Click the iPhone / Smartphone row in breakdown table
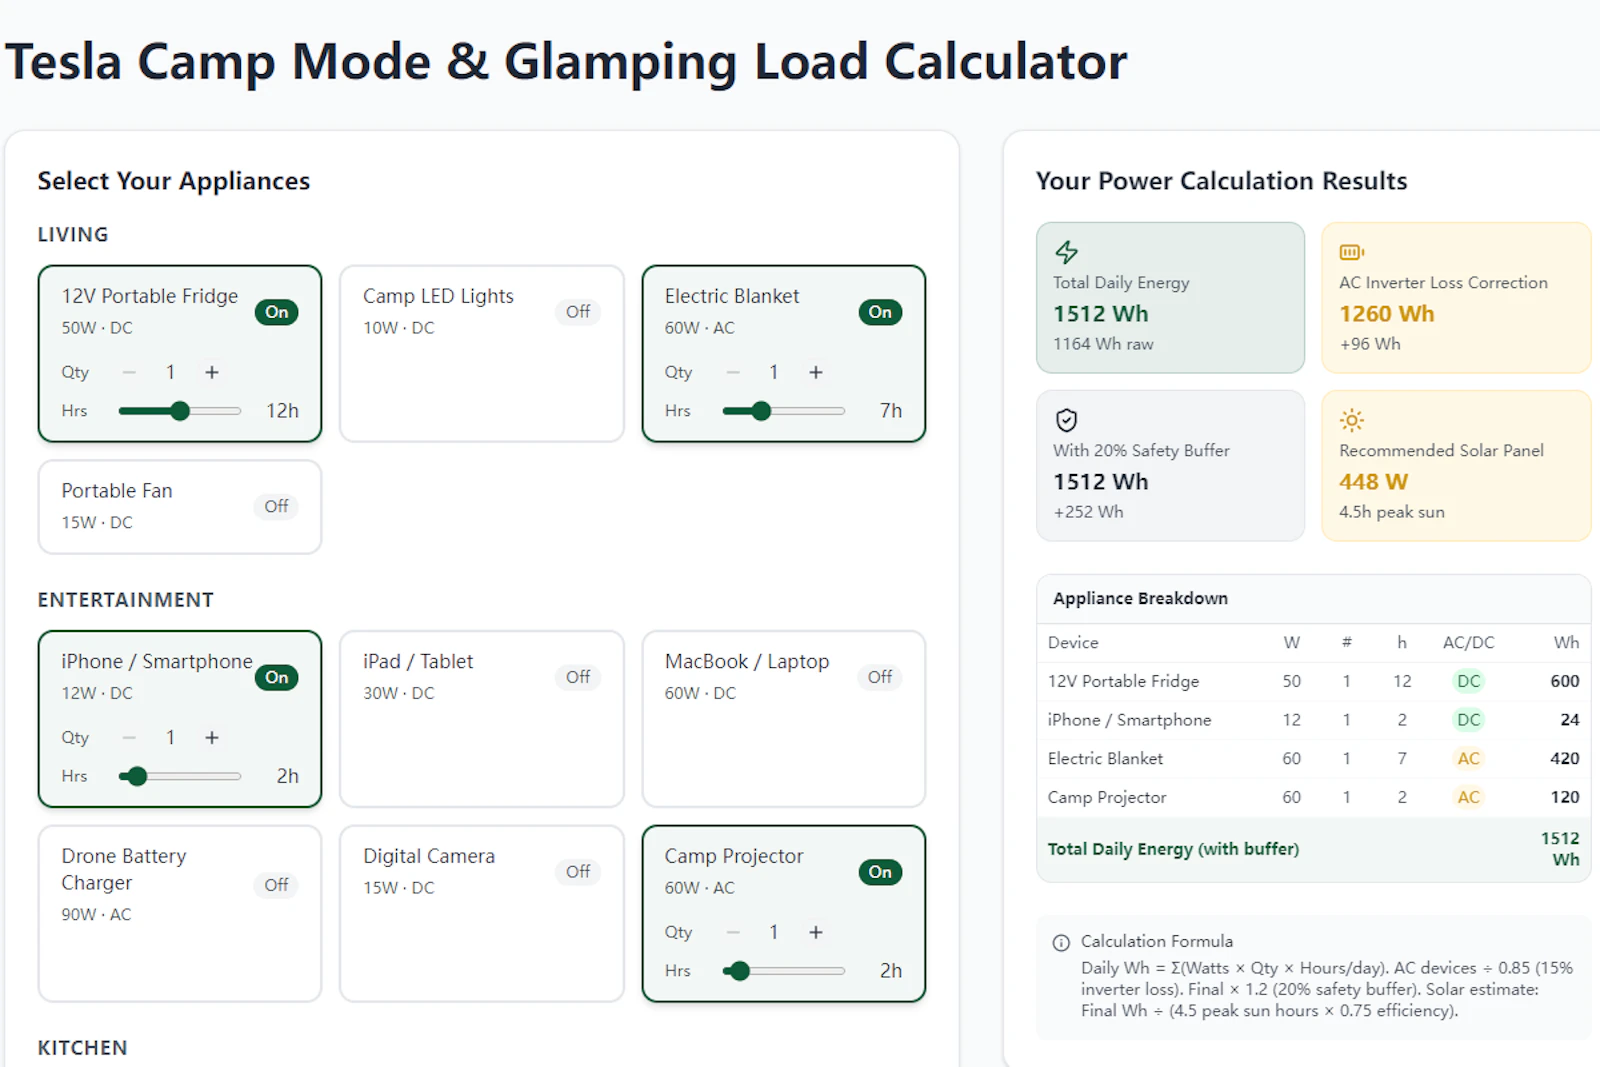 [1313, 720]
